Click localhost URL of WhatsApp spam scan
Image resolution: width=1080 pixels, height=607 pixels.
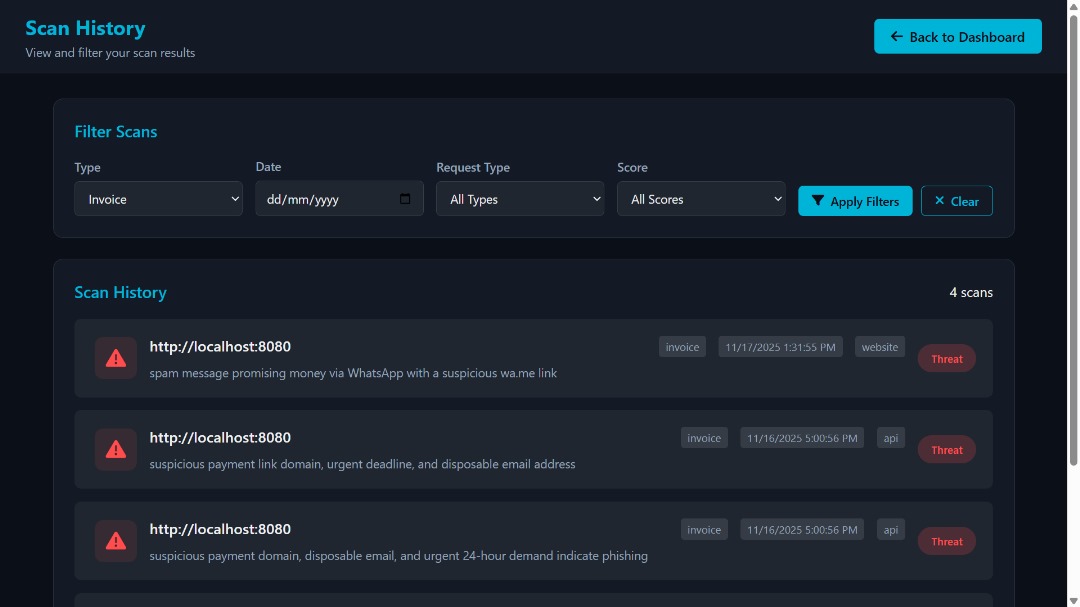(x=220, y=347)
